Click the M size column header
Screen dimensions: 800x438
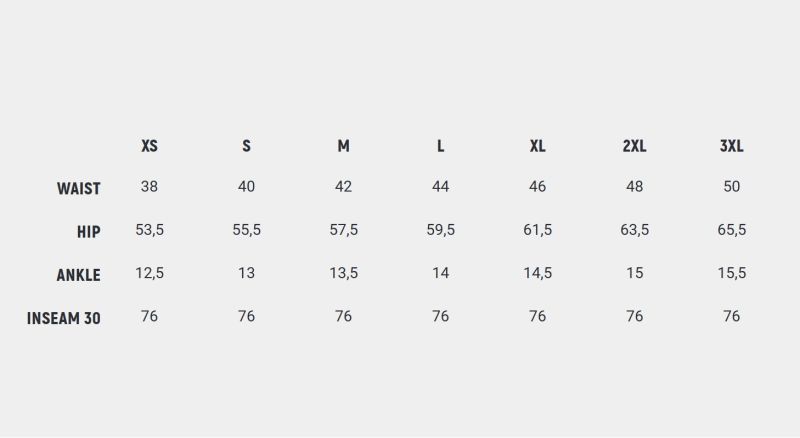click(343, 146)
